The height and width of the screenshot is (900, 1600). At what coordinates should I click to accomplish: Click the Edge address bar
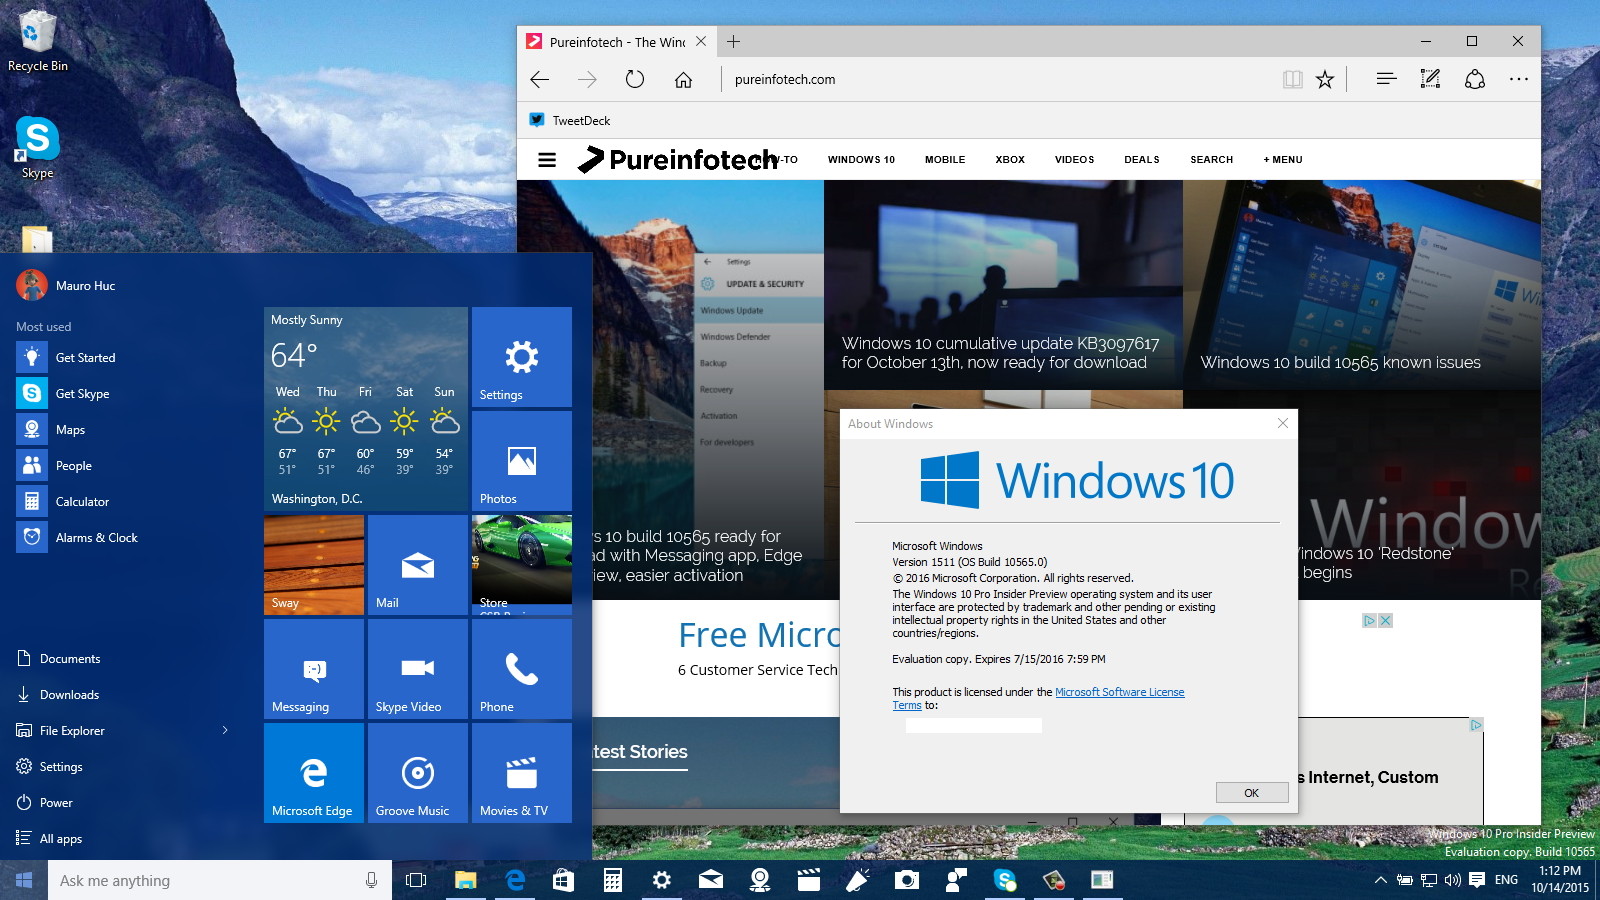click(x=1000, y=79)
